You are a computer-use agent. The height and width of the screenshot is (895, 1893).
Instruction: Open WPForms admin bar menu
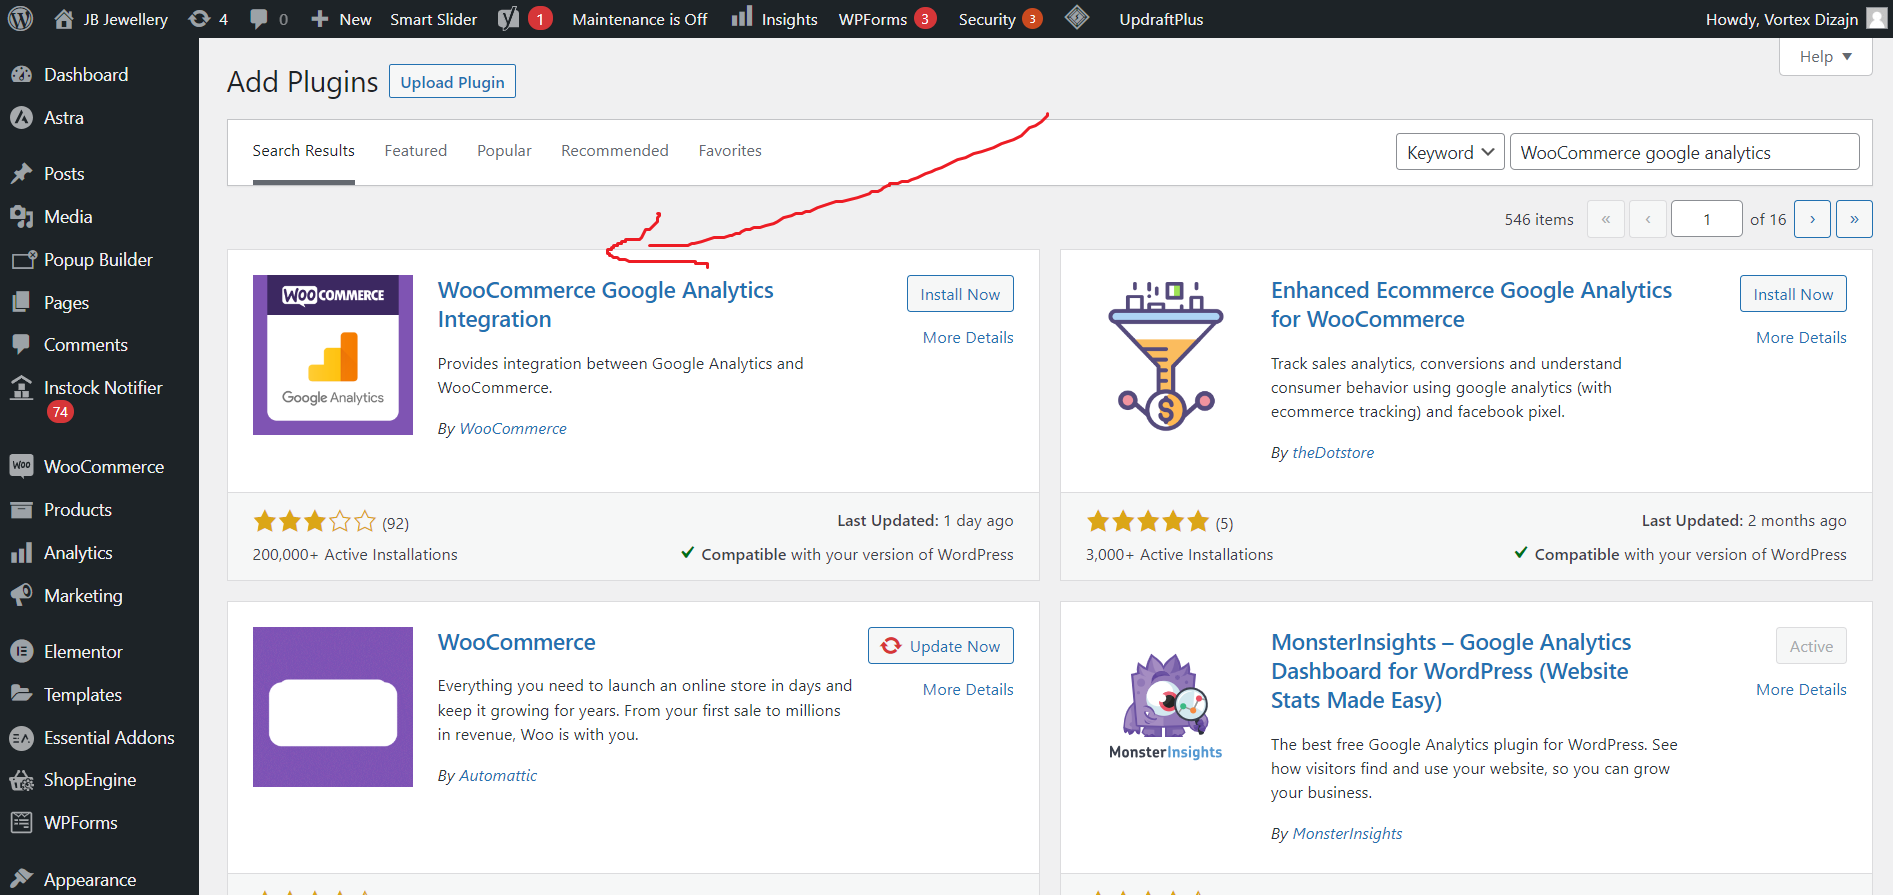coord(887,19)
